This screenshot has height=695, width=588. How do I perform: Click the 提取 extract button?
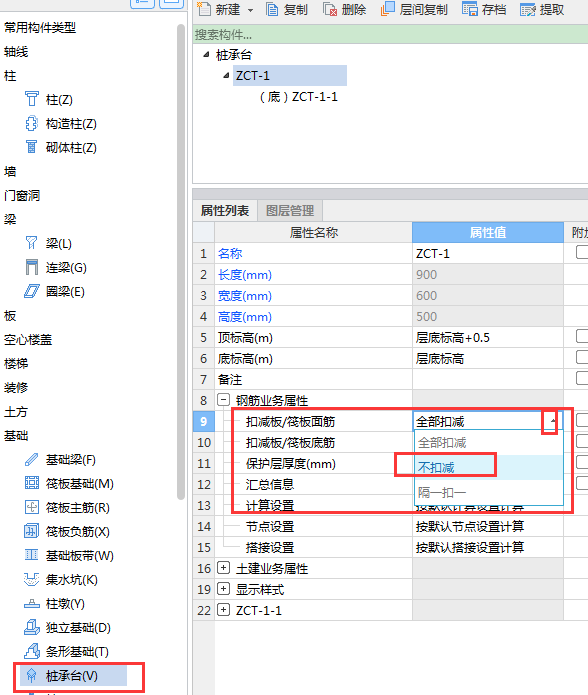[542, 9]
